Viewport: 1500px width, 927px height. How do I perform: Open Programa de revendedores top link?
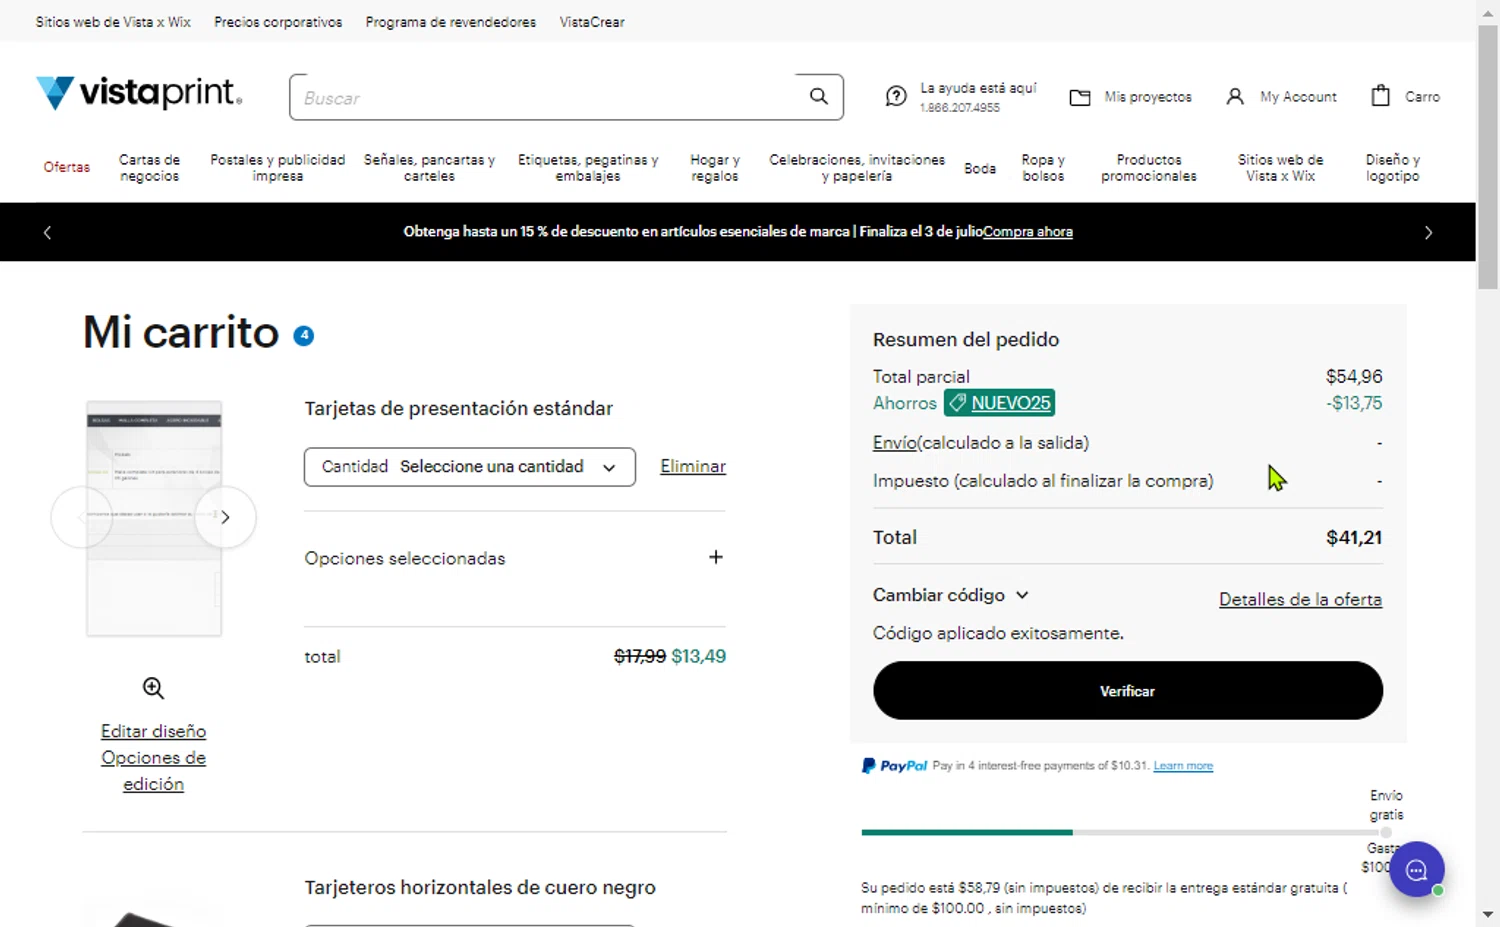pyautogui.click(x=451, y=22)
